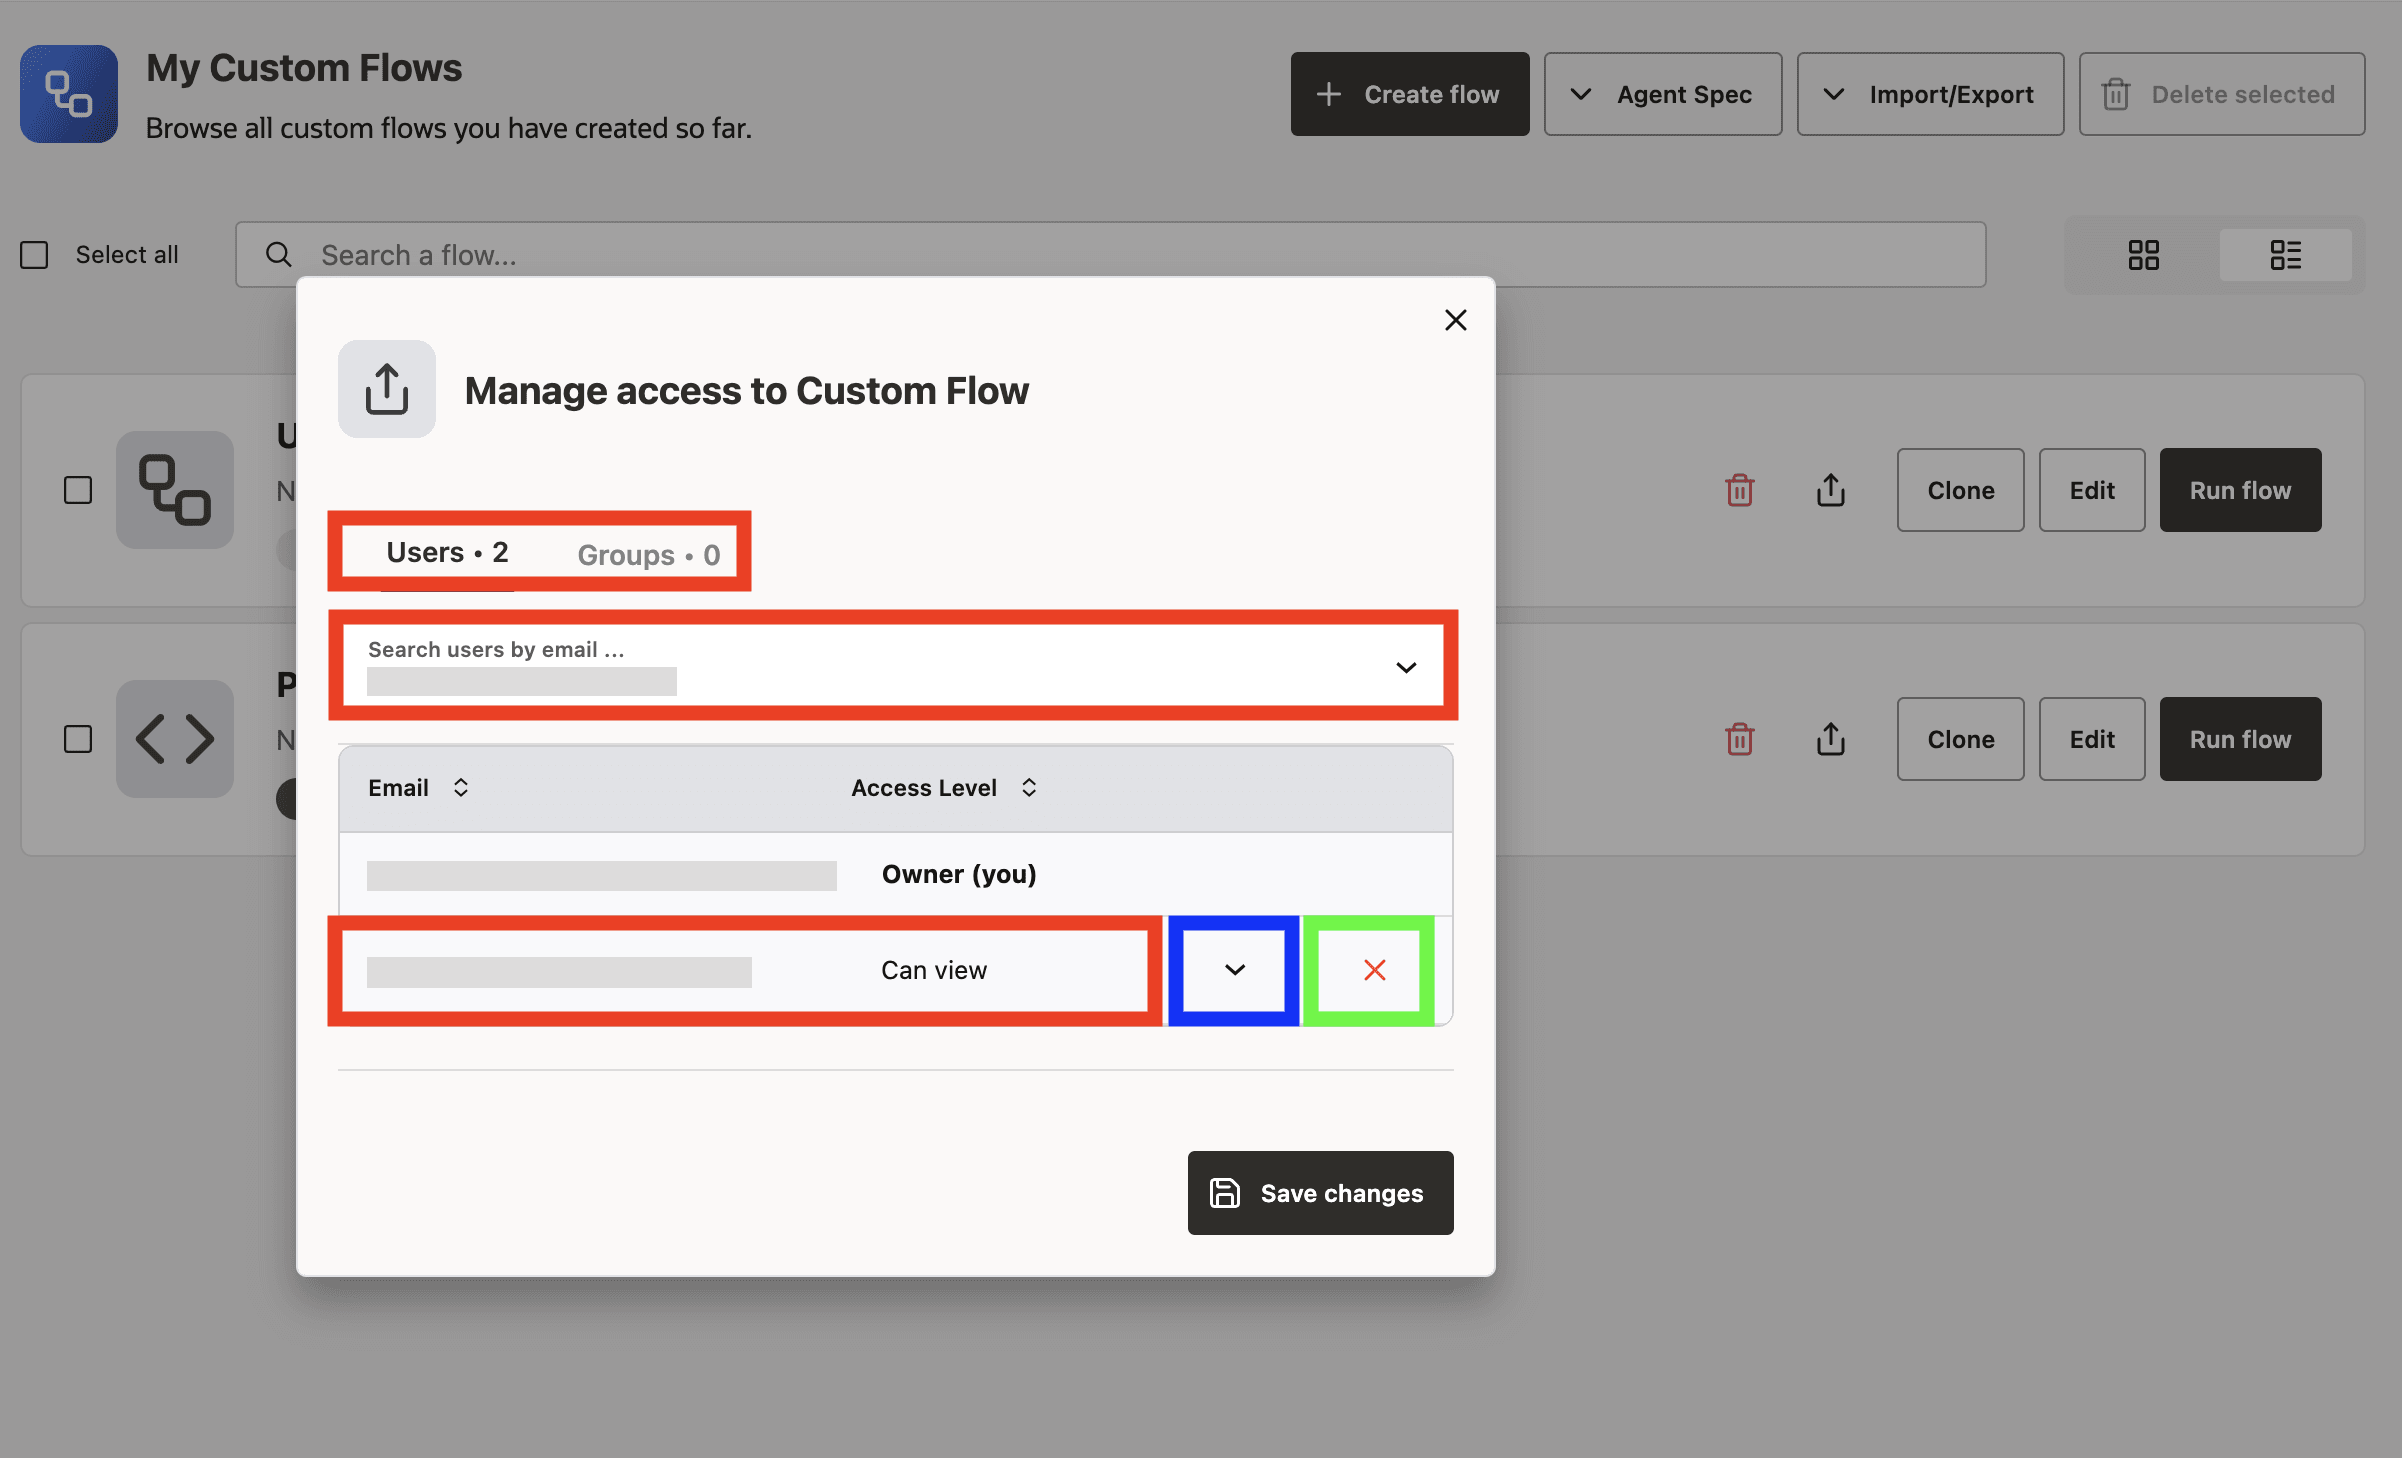Share the first flow using upload icon
2402x1458 pixels.
[x=1831, y=490]
